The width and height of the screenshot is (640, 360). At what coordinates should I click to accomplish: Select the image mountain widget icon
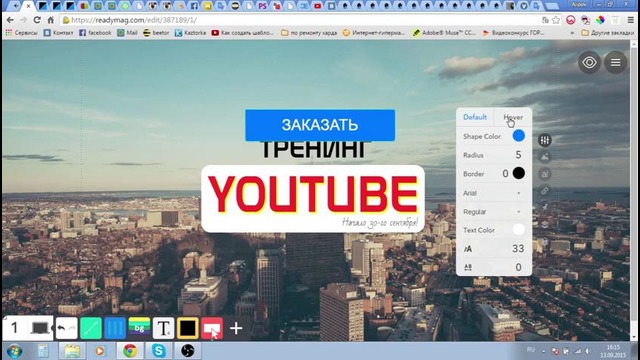(x=544, y=157)
